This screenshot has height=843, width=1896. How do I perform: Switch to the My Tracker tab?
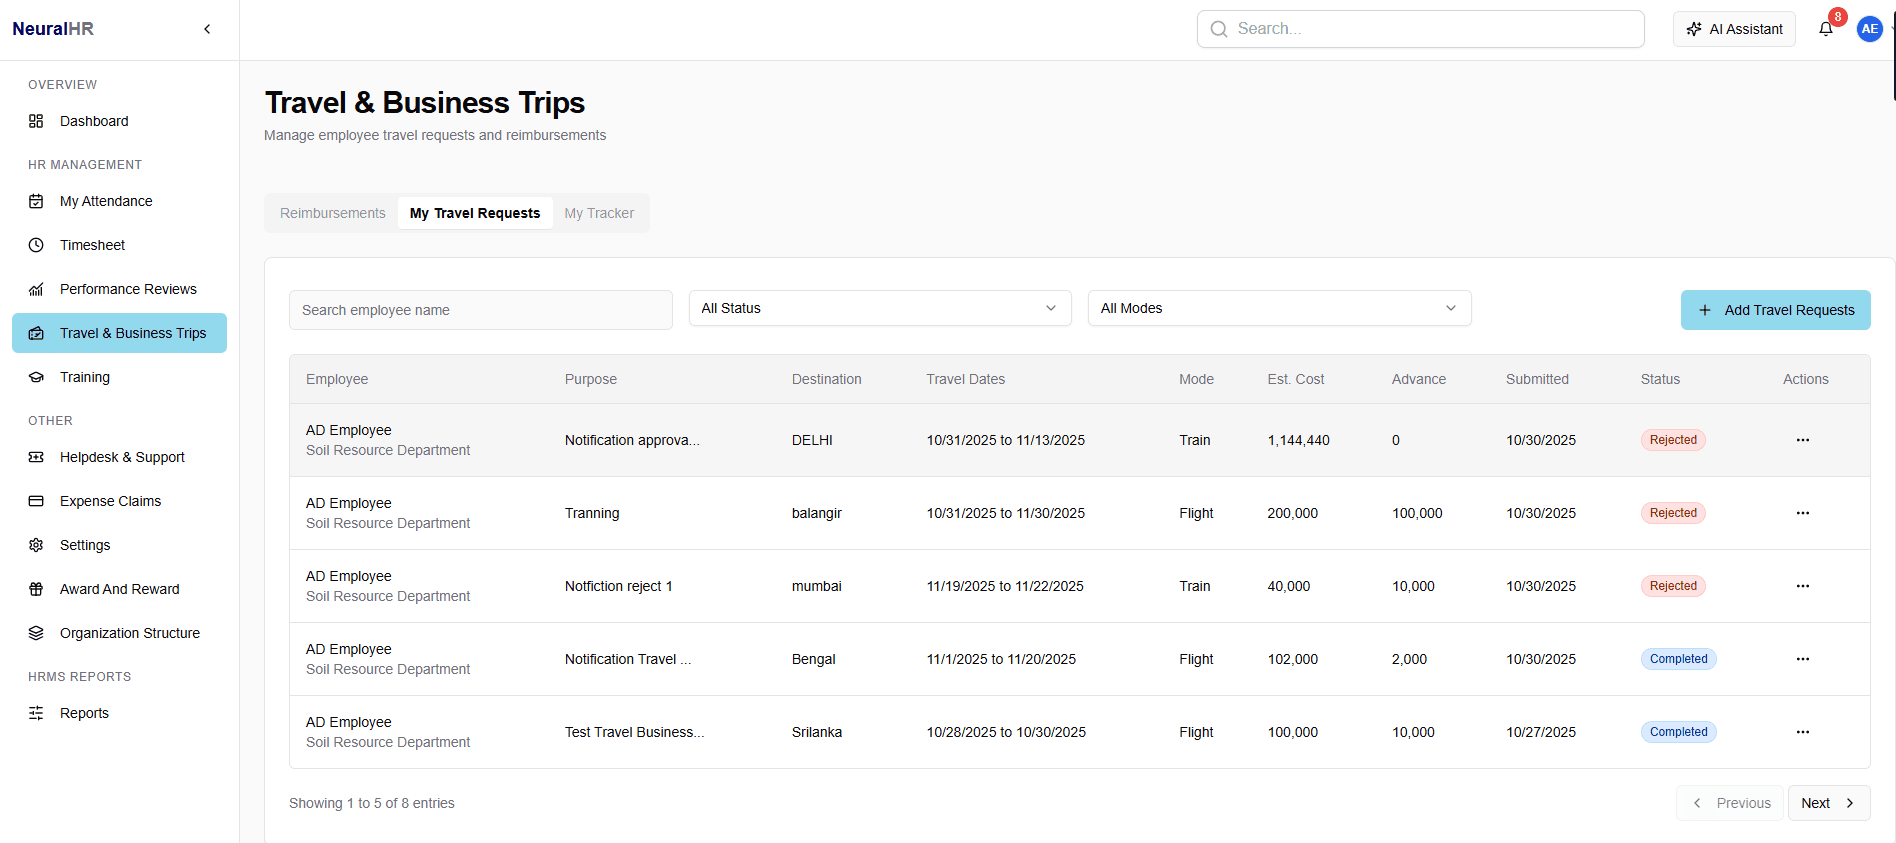[x=599, y=213]
